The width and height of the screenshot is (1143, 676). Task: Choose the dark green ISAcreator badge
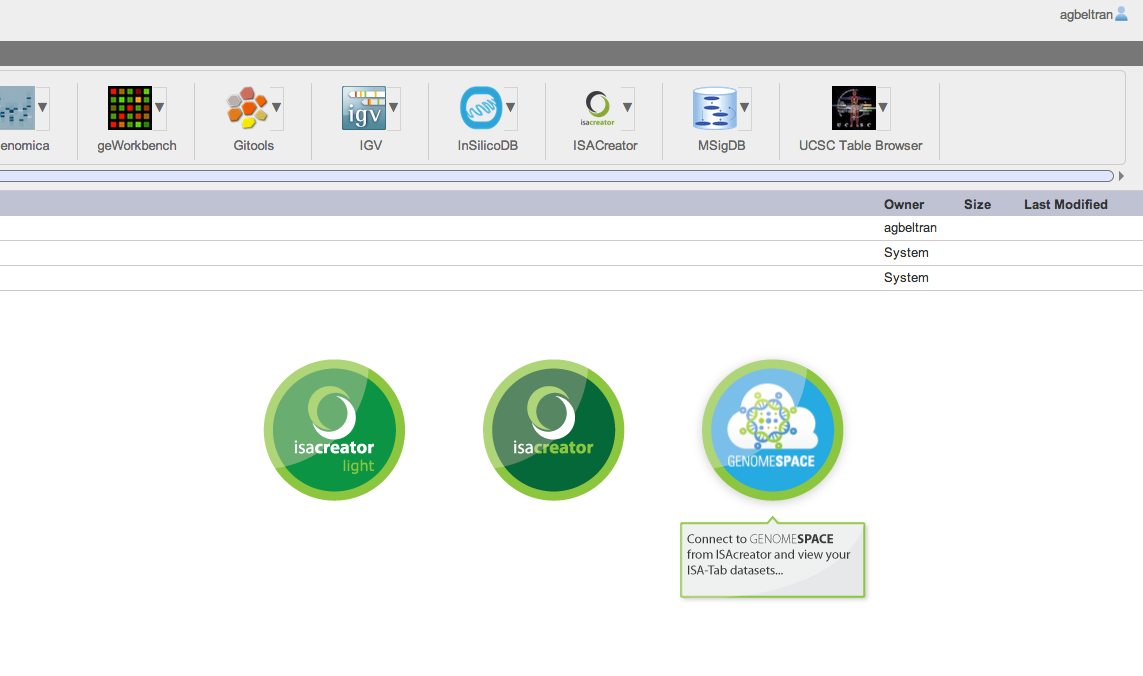[553, 430]
